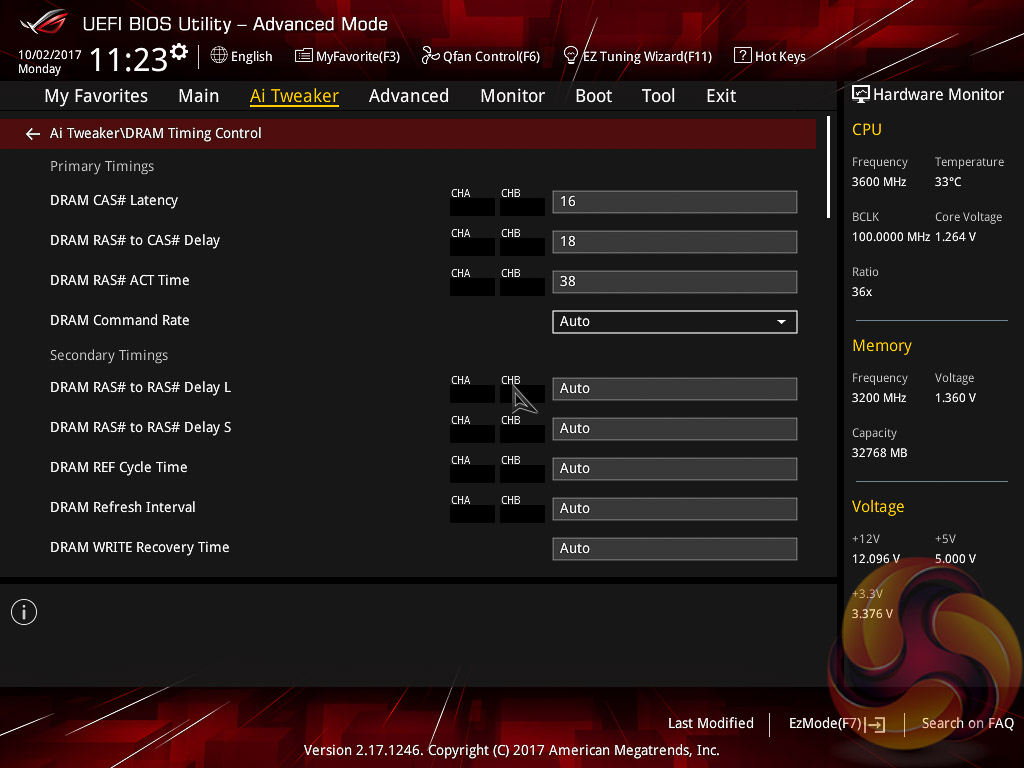
Task: Open the clock settings gear icon
Action: tap(179, 51)
